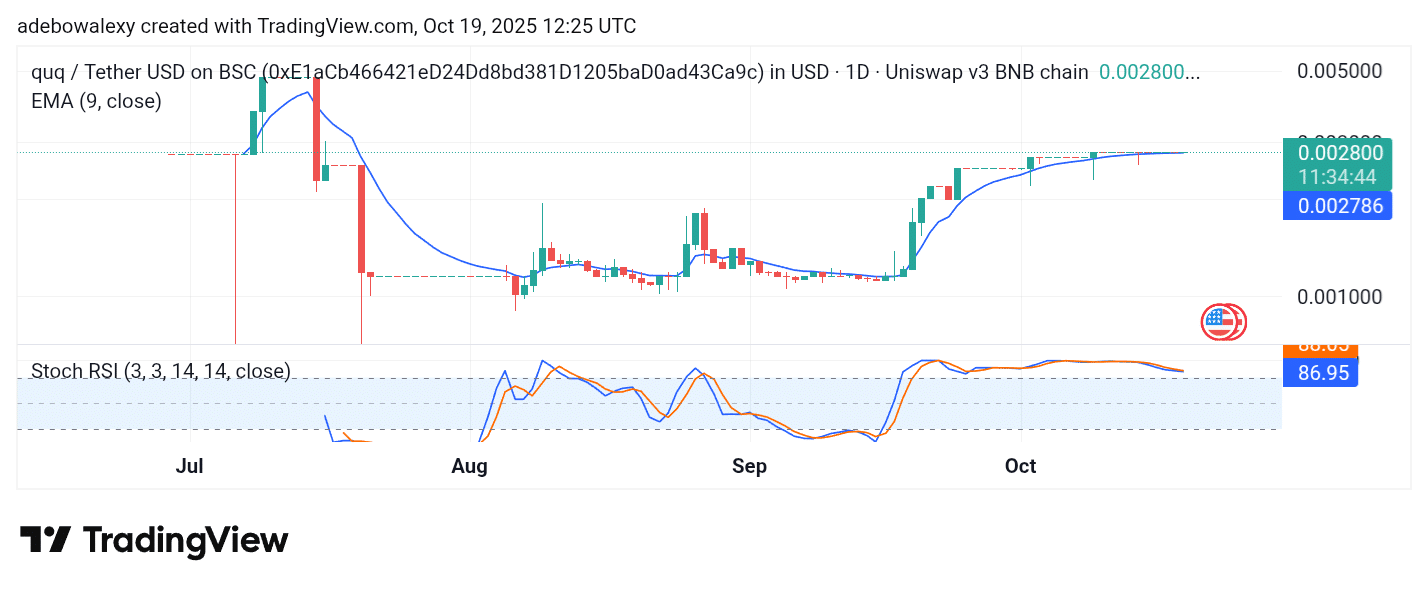Click the green candle at the July peak
The height and width of the screenshot is (591, 1428).
pos(262,95)
